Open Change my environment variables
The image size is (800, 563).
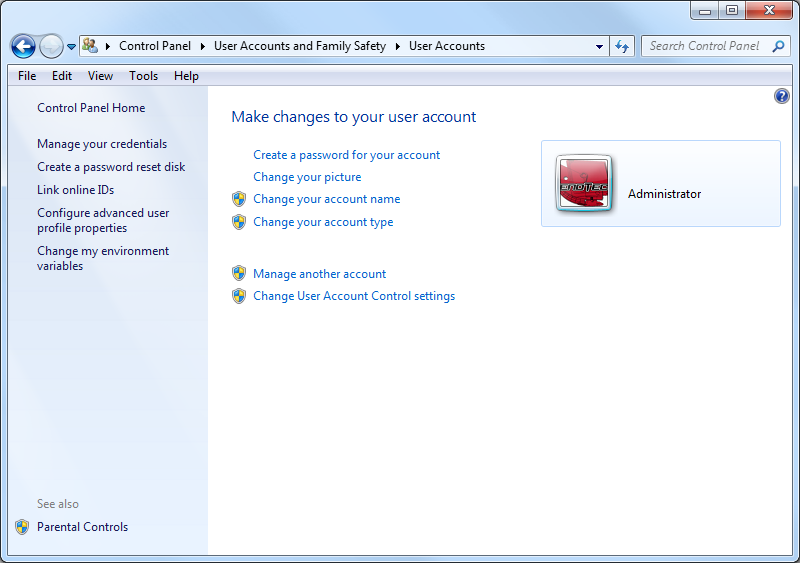103,258
